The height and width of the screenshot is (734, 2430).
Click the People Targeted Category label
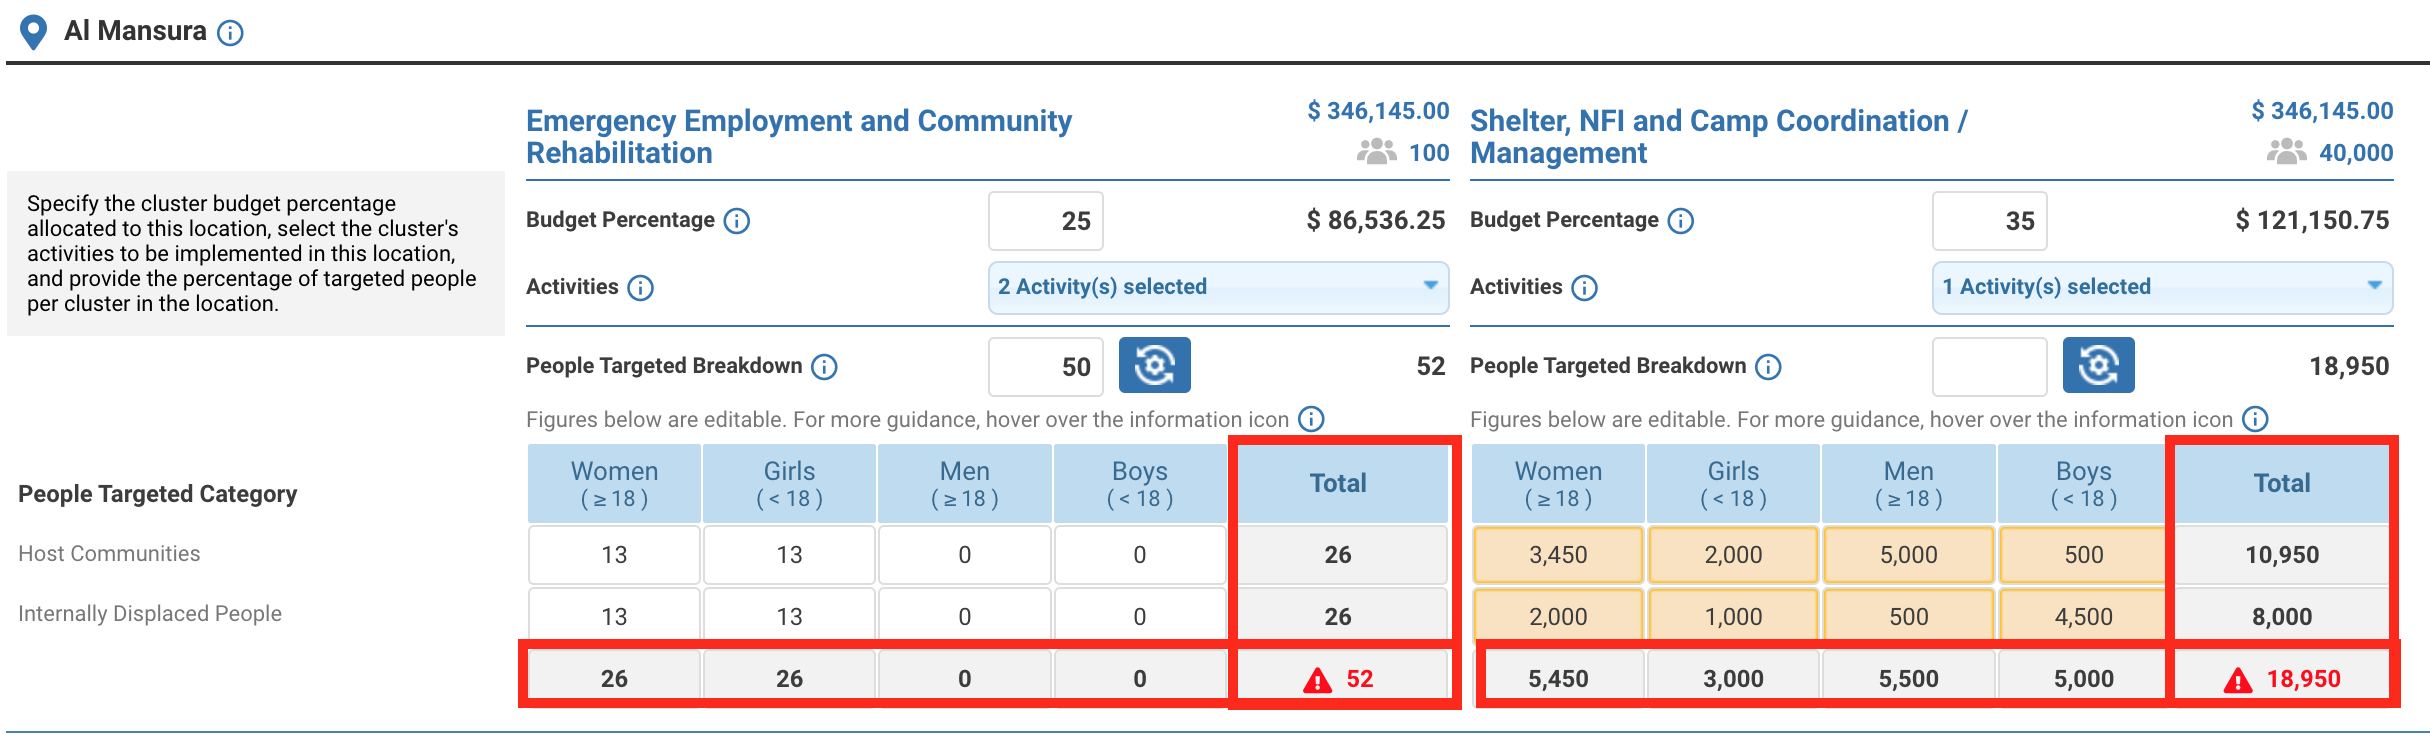click(x=158, y=494)
